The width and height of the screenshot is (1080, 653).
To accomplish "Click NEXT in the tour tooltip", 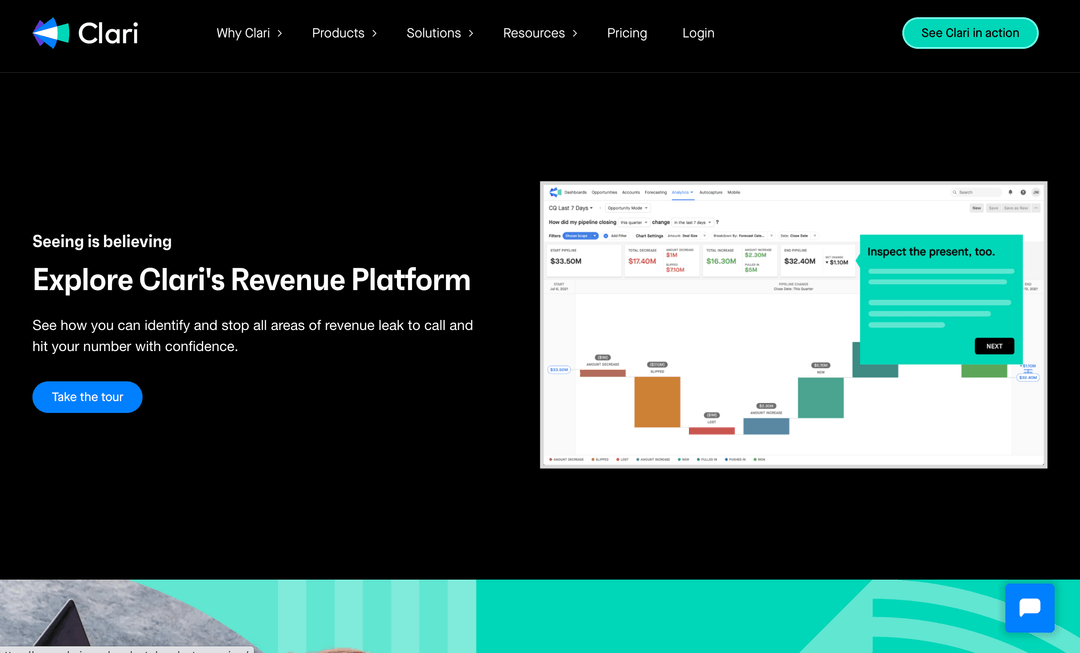I will (x=995, y=345).
